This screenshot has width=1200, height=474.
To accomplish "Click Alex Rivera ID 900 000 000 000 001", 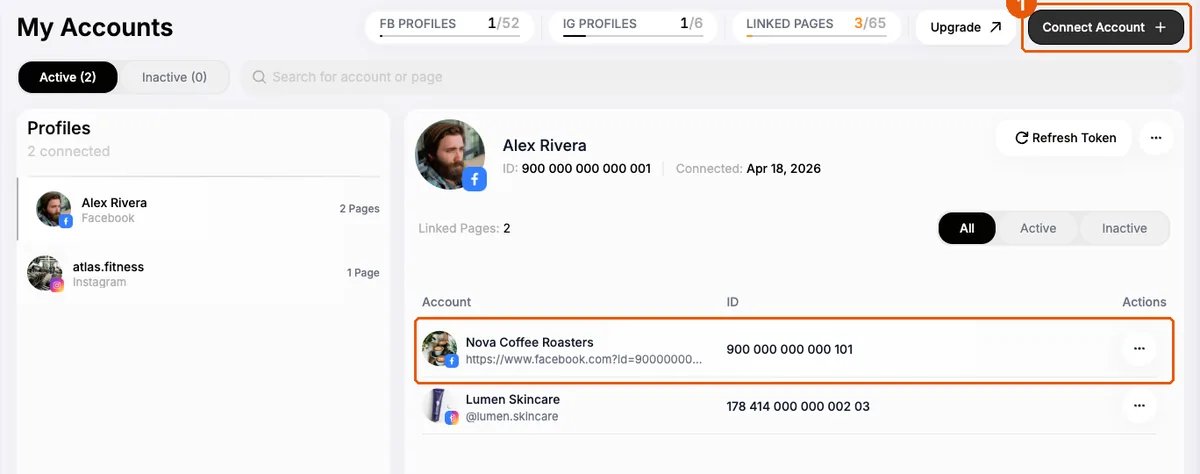I will (x=576, y=169).
